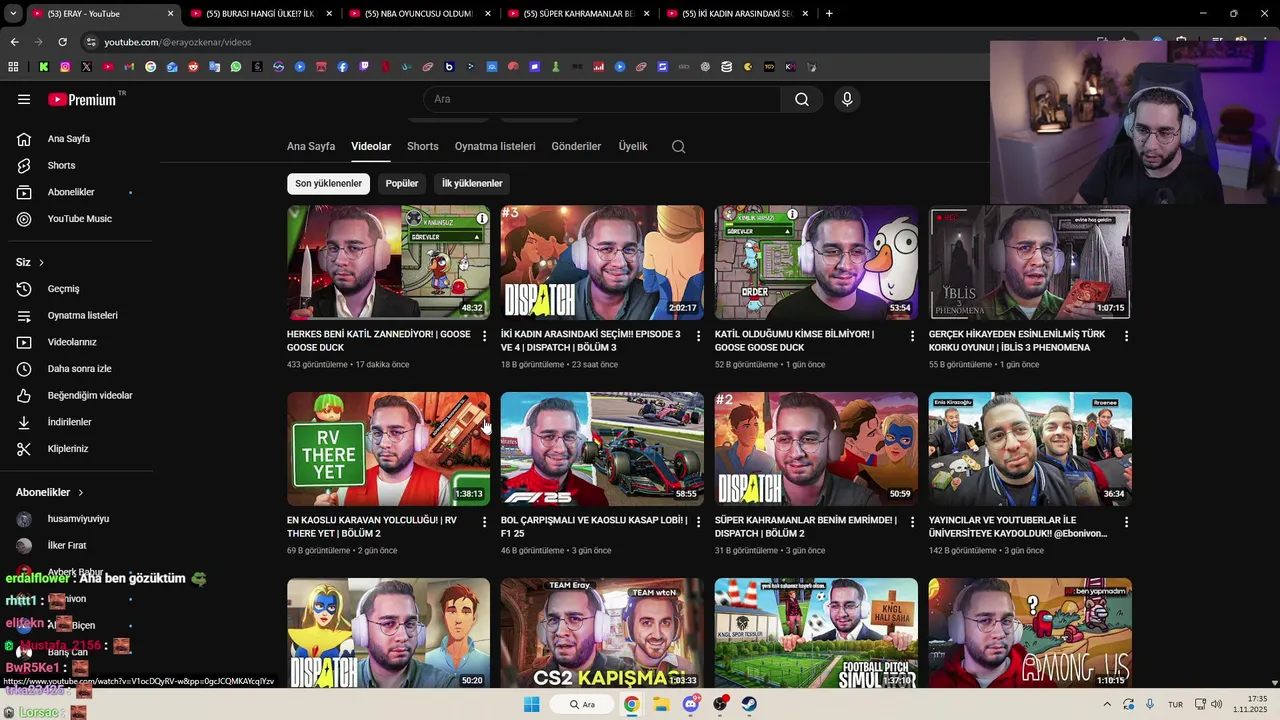Switch to the Shorts channel tab

(423, 146)
